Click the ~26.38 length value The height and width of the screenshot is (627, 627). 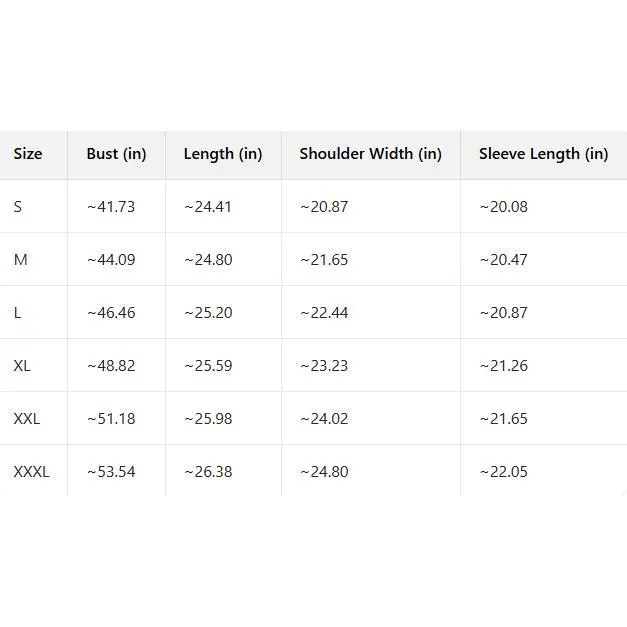[x=208, y=472]
